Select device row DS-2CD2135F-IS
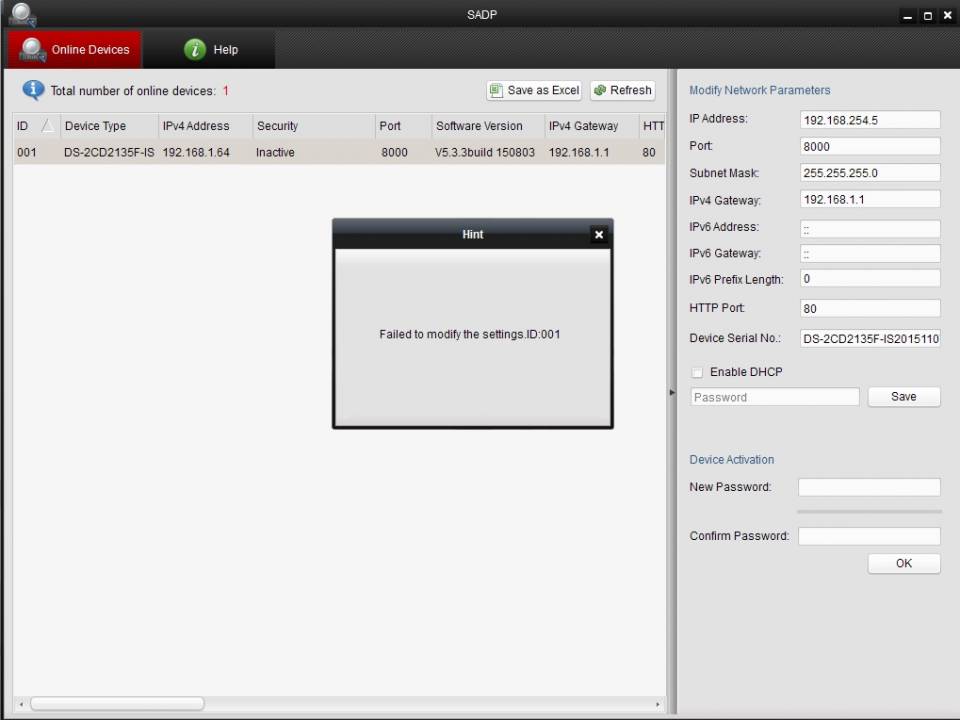The image size is (960, 720). coord(339,152)
